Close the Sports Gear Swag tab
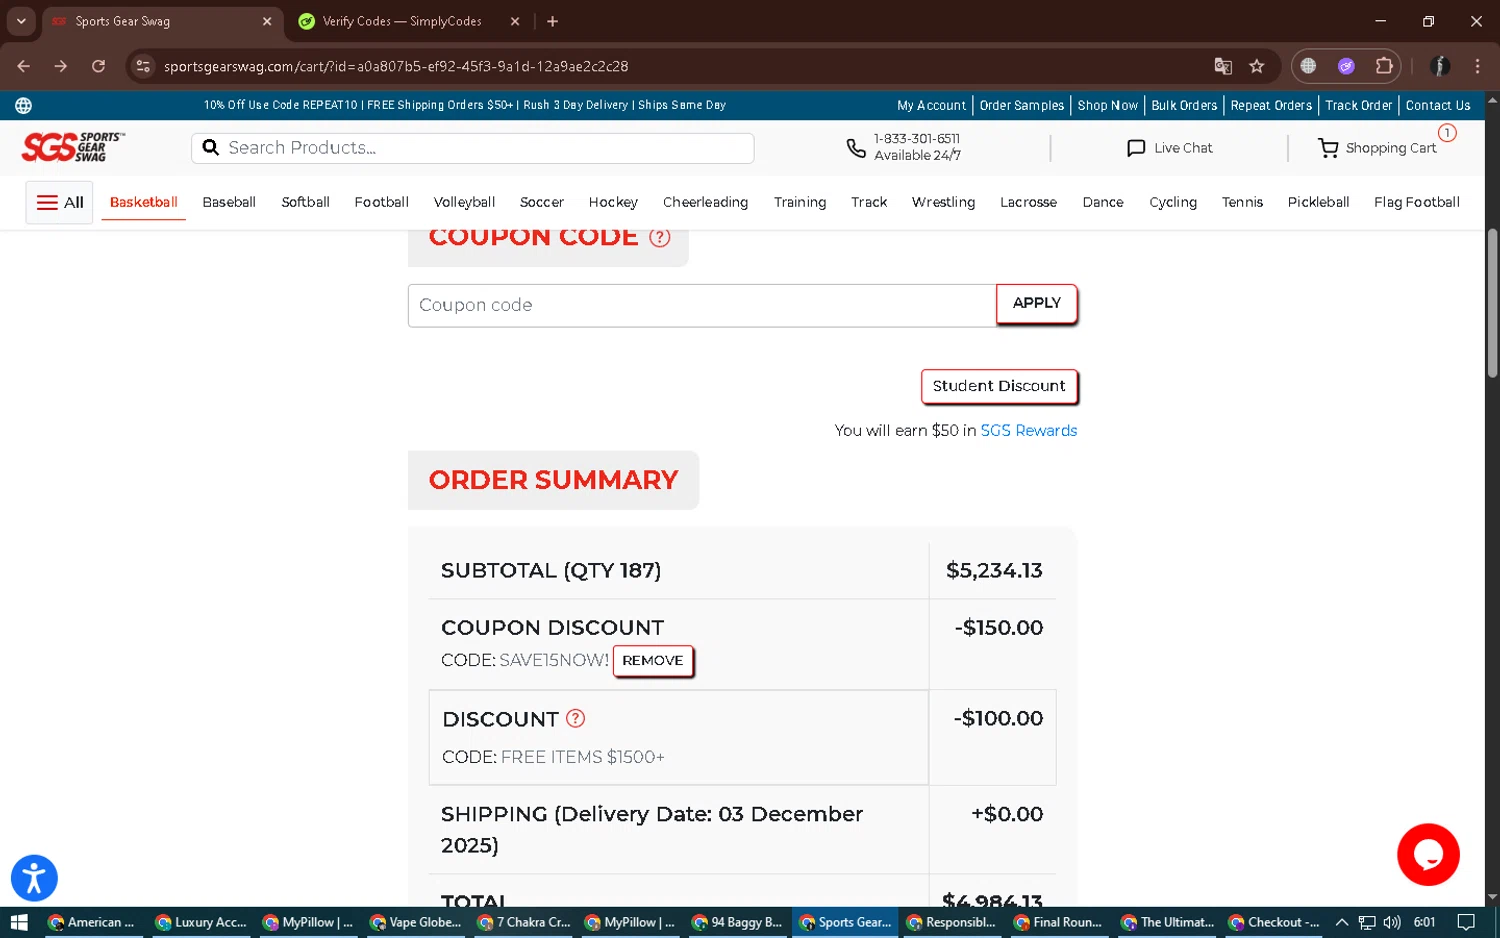 point(267,21)
